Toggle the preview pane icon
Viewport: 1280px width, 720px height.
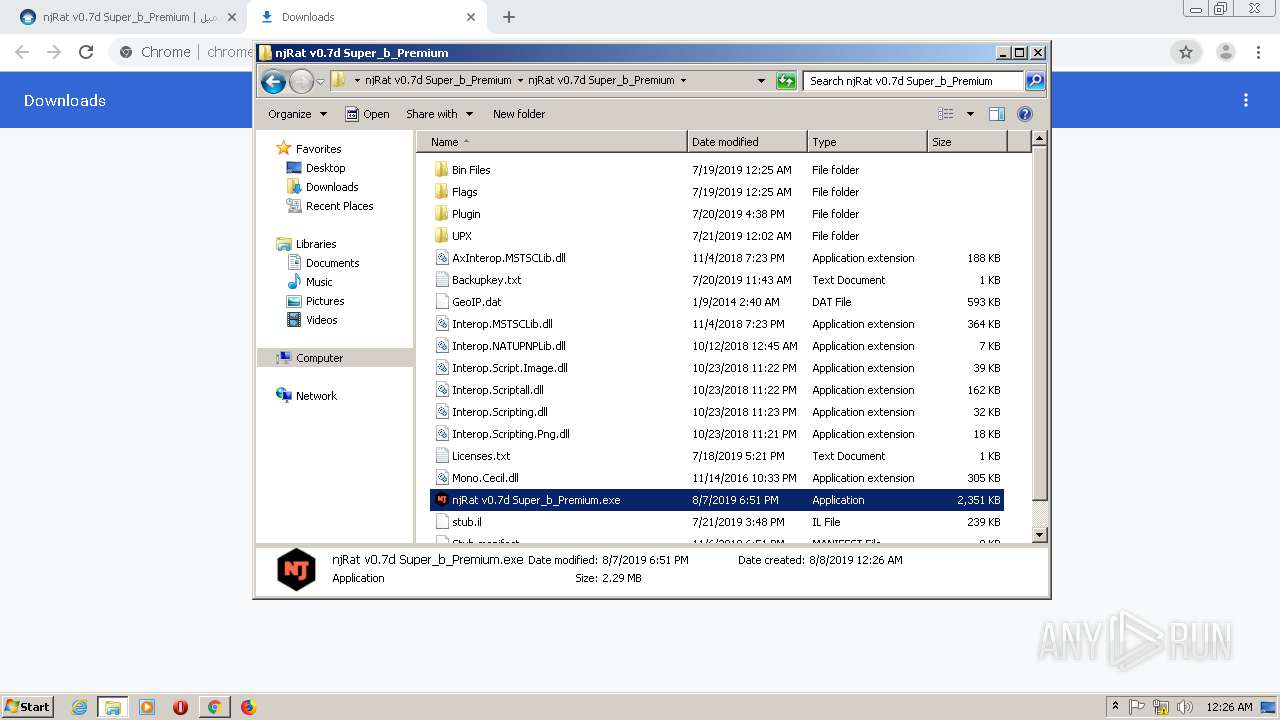point(996,114)
